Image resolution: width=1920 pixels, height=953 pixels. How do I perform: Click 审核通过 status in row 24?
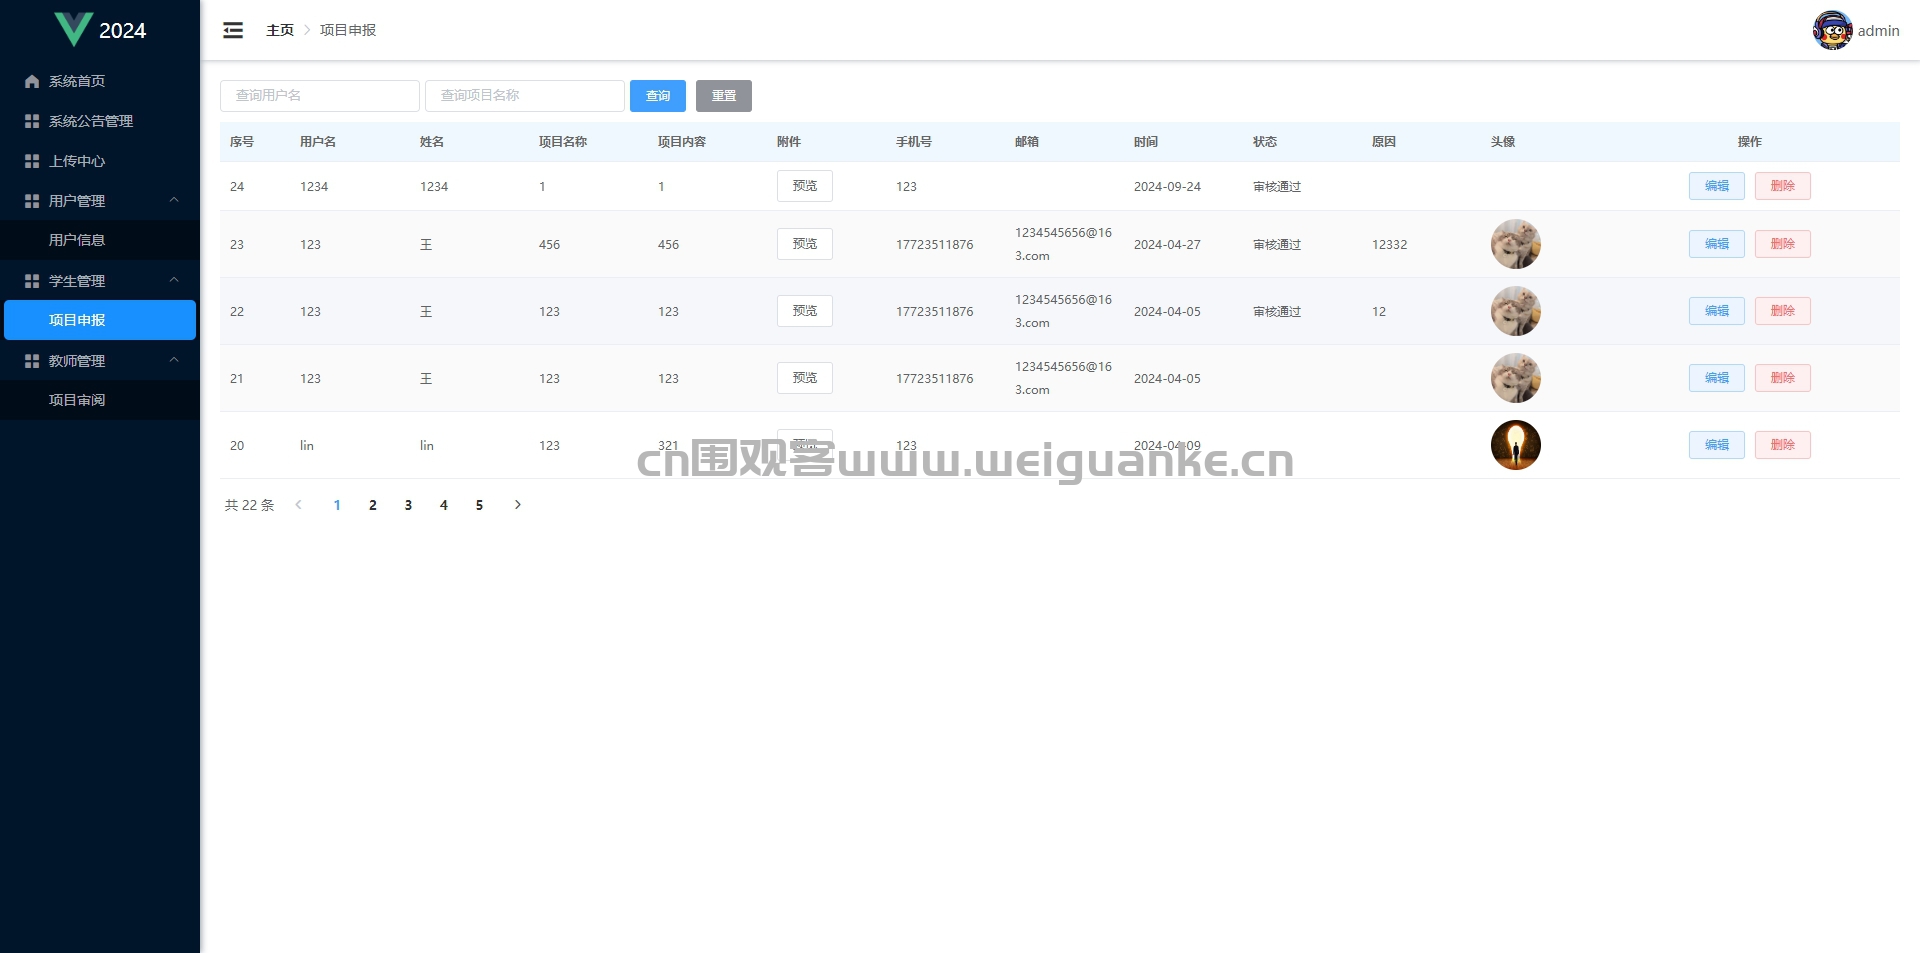tap(1277, 187)
